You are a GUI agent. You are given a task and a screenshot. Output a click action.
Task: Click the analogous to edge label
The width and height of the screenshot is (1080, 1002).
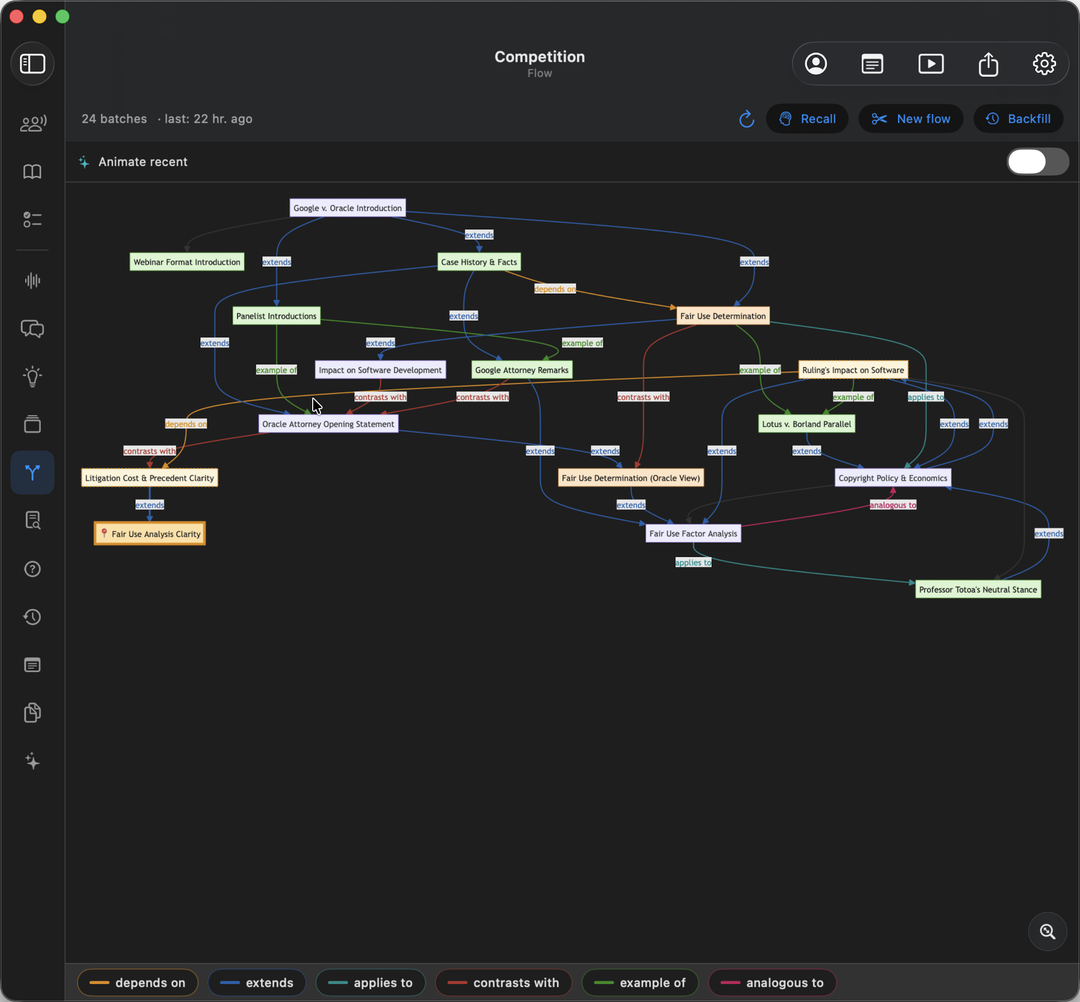893,505
